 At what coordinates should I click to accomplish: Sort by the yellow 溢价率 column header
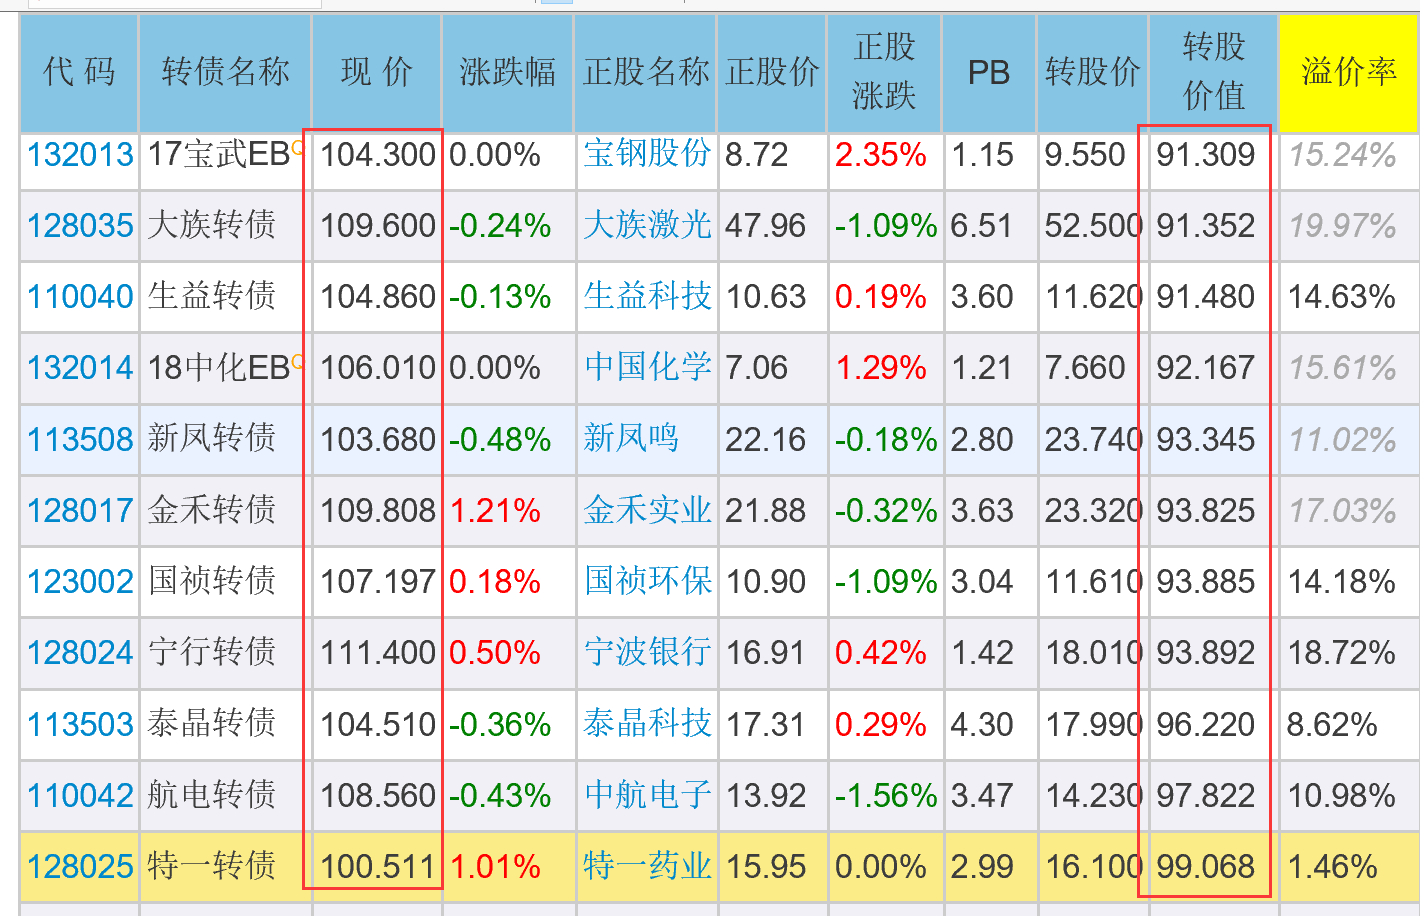click(x=1347, y=72)
